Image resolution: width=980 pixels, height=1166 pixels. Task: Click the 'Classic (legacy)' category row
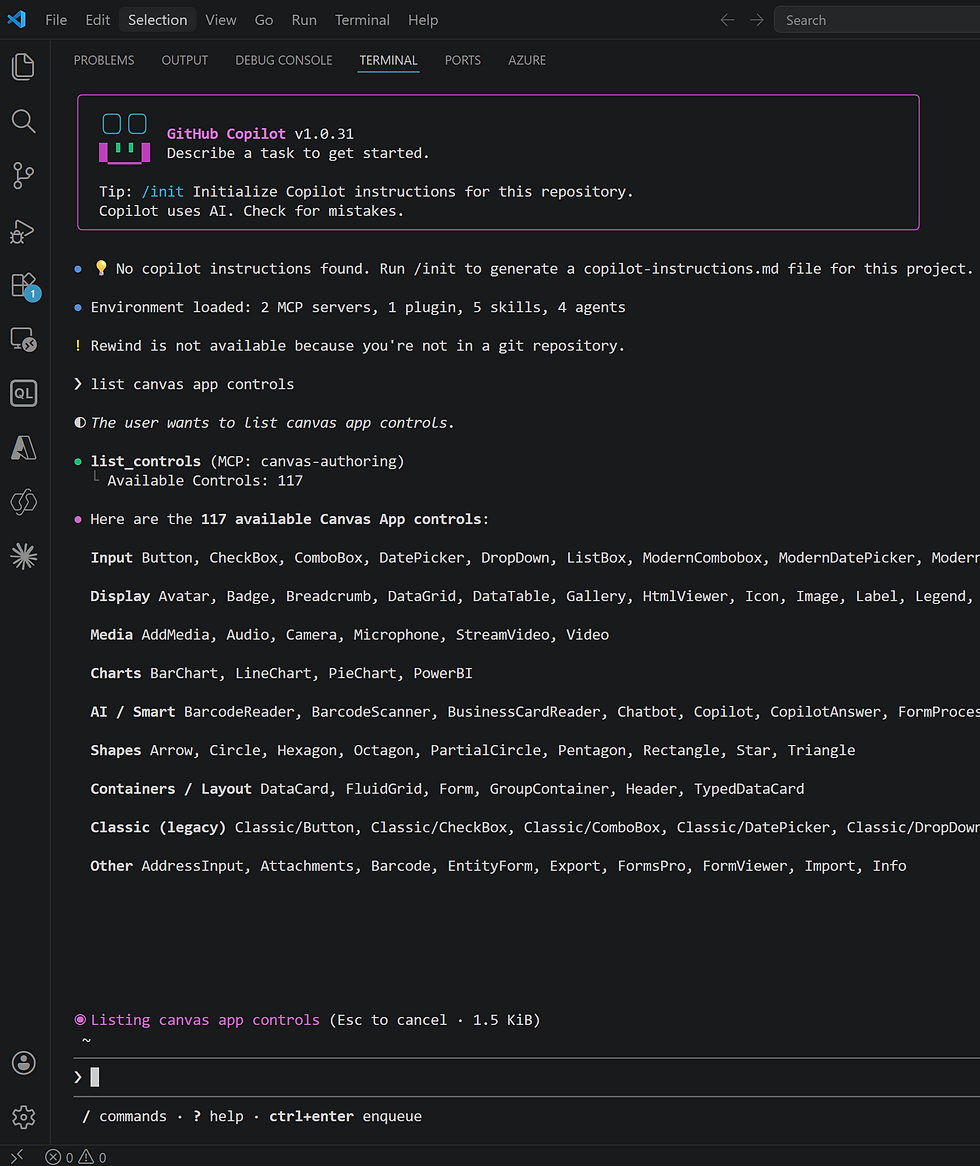tap(535, 828)
